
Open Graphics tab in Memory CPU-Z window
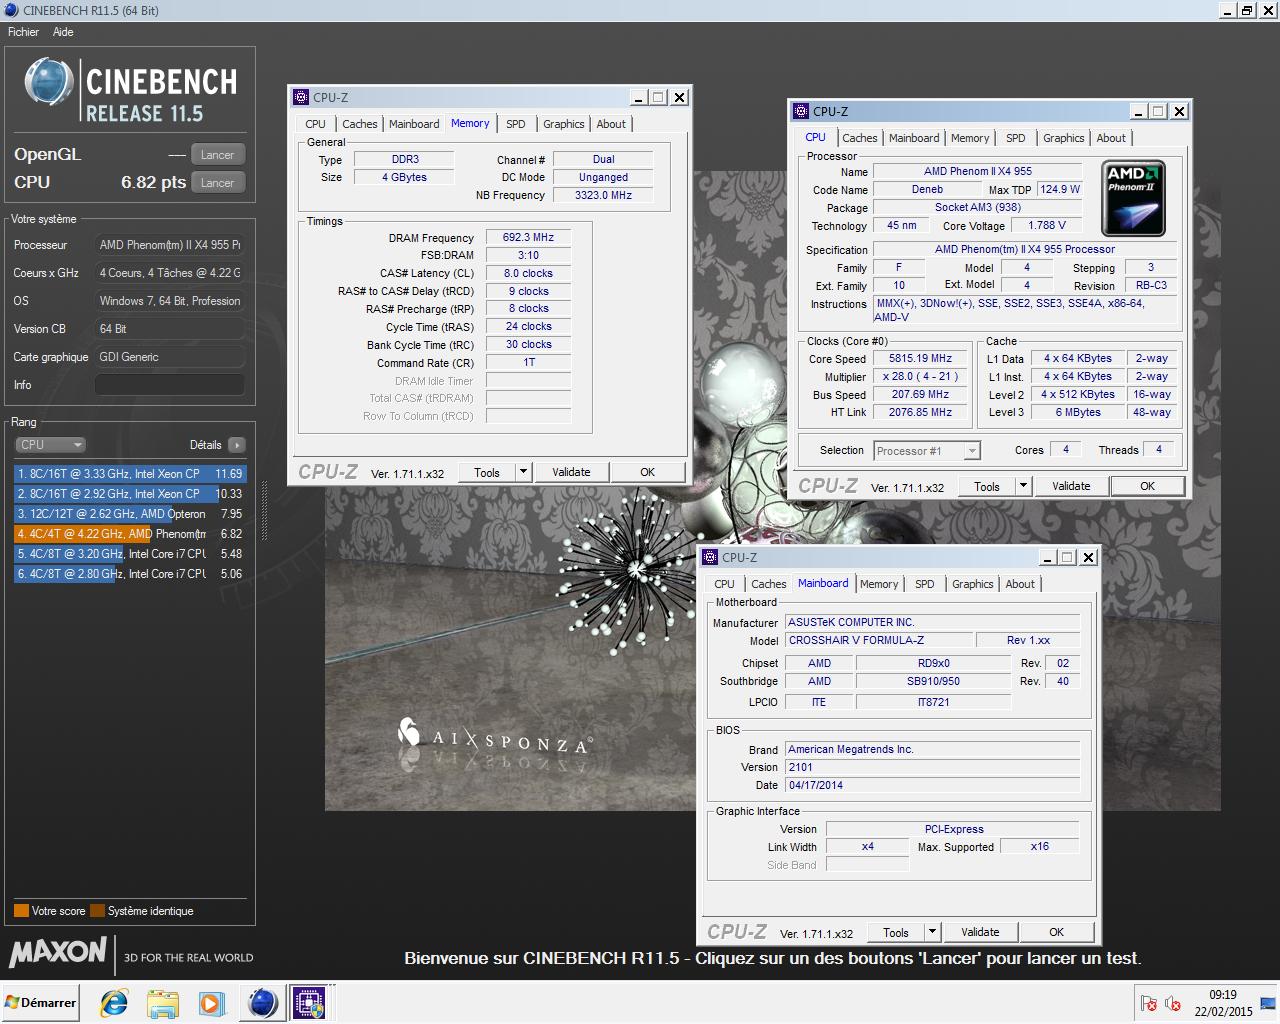pos(564,124)
